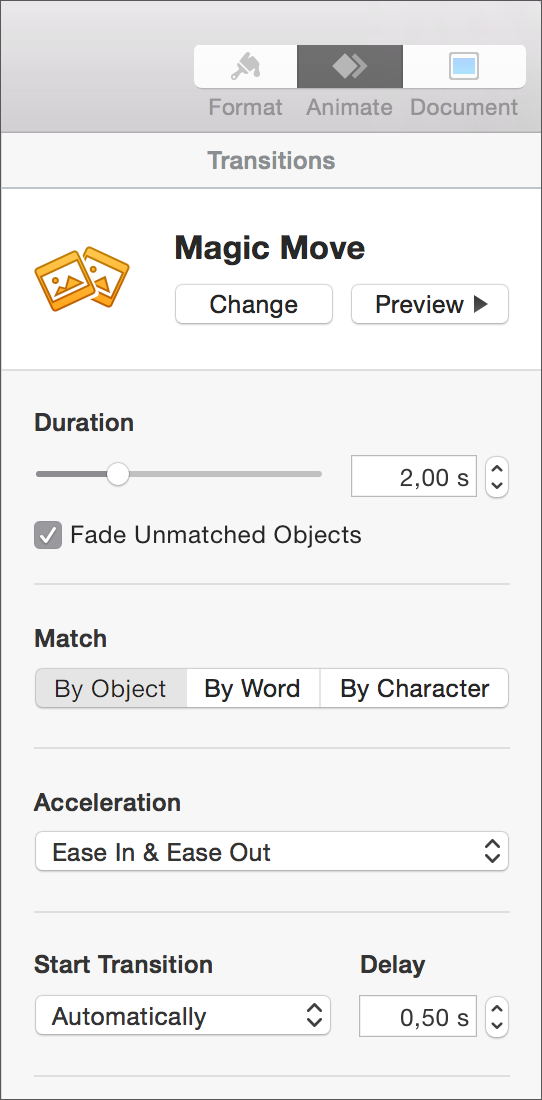
Task: Open Start Transition Automatically dropdown
Action: click(x=182, y=1015)
